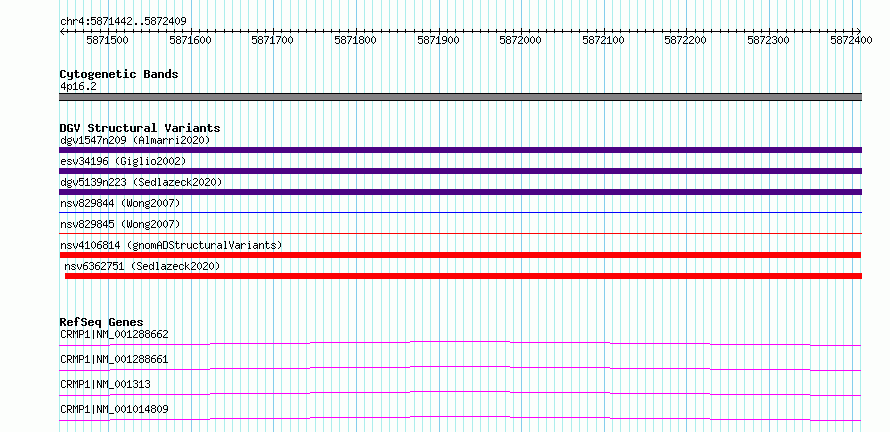
Task: Click the chr4:5871442..5872409 region label
Action: point(123,21)
